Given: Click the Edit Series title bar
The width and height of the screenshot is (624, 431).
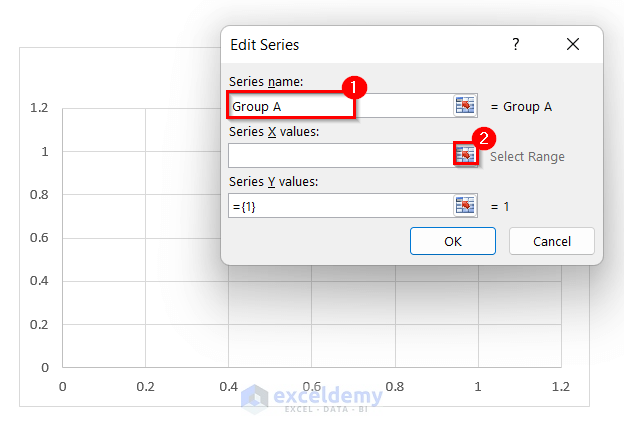Looking at the screenshot, I should coord(360,45).
